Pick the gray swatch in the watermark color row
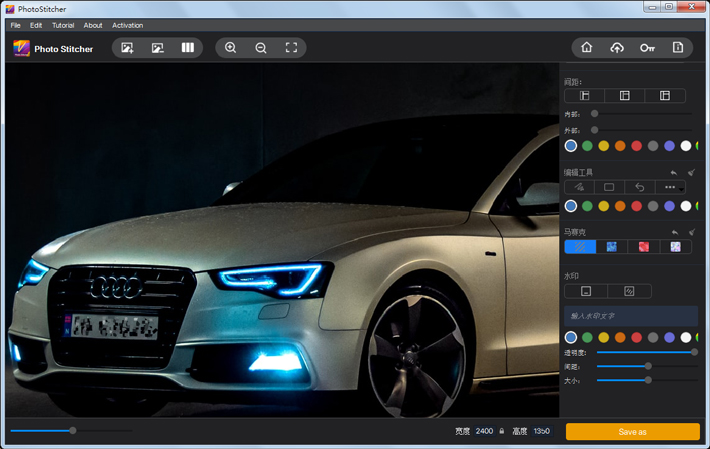This screenshot has height=449, width=710. tap(653, 337)
